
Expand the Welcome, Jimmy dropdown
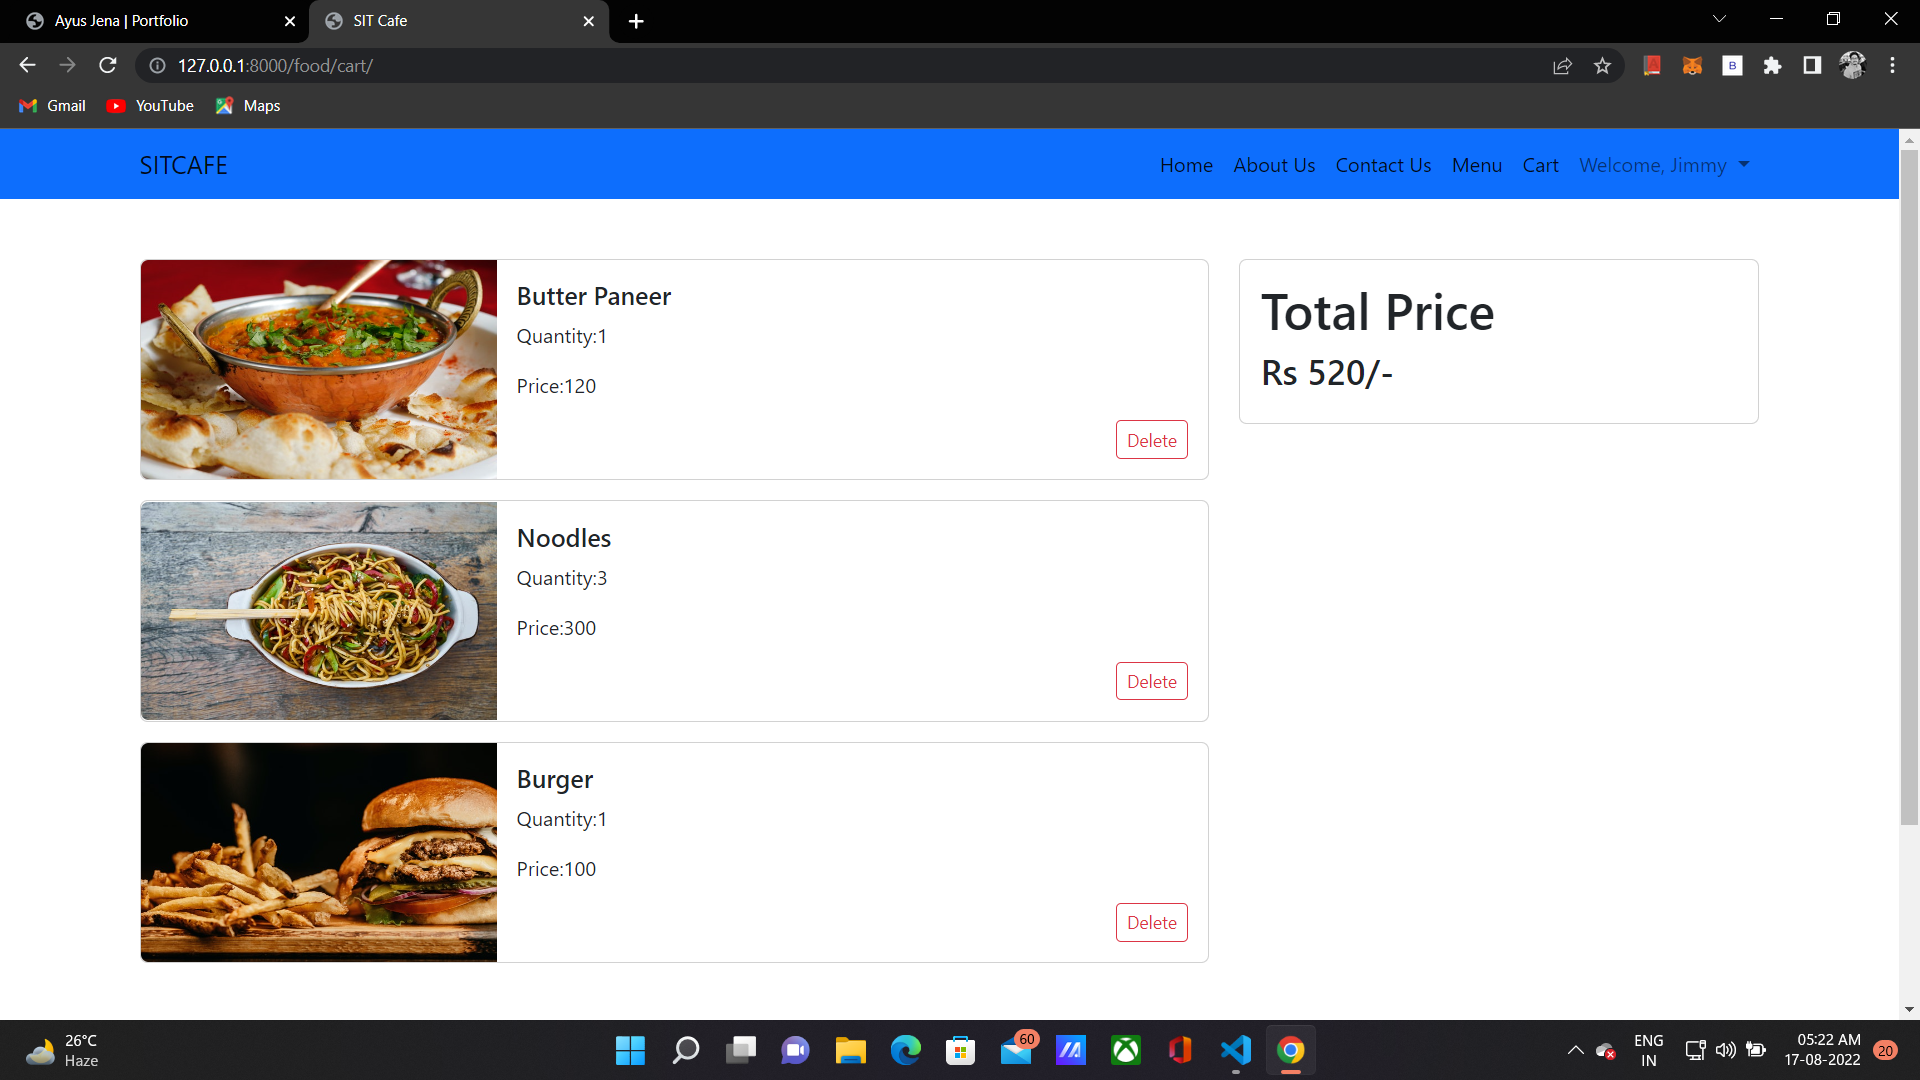click(1664, 165)
